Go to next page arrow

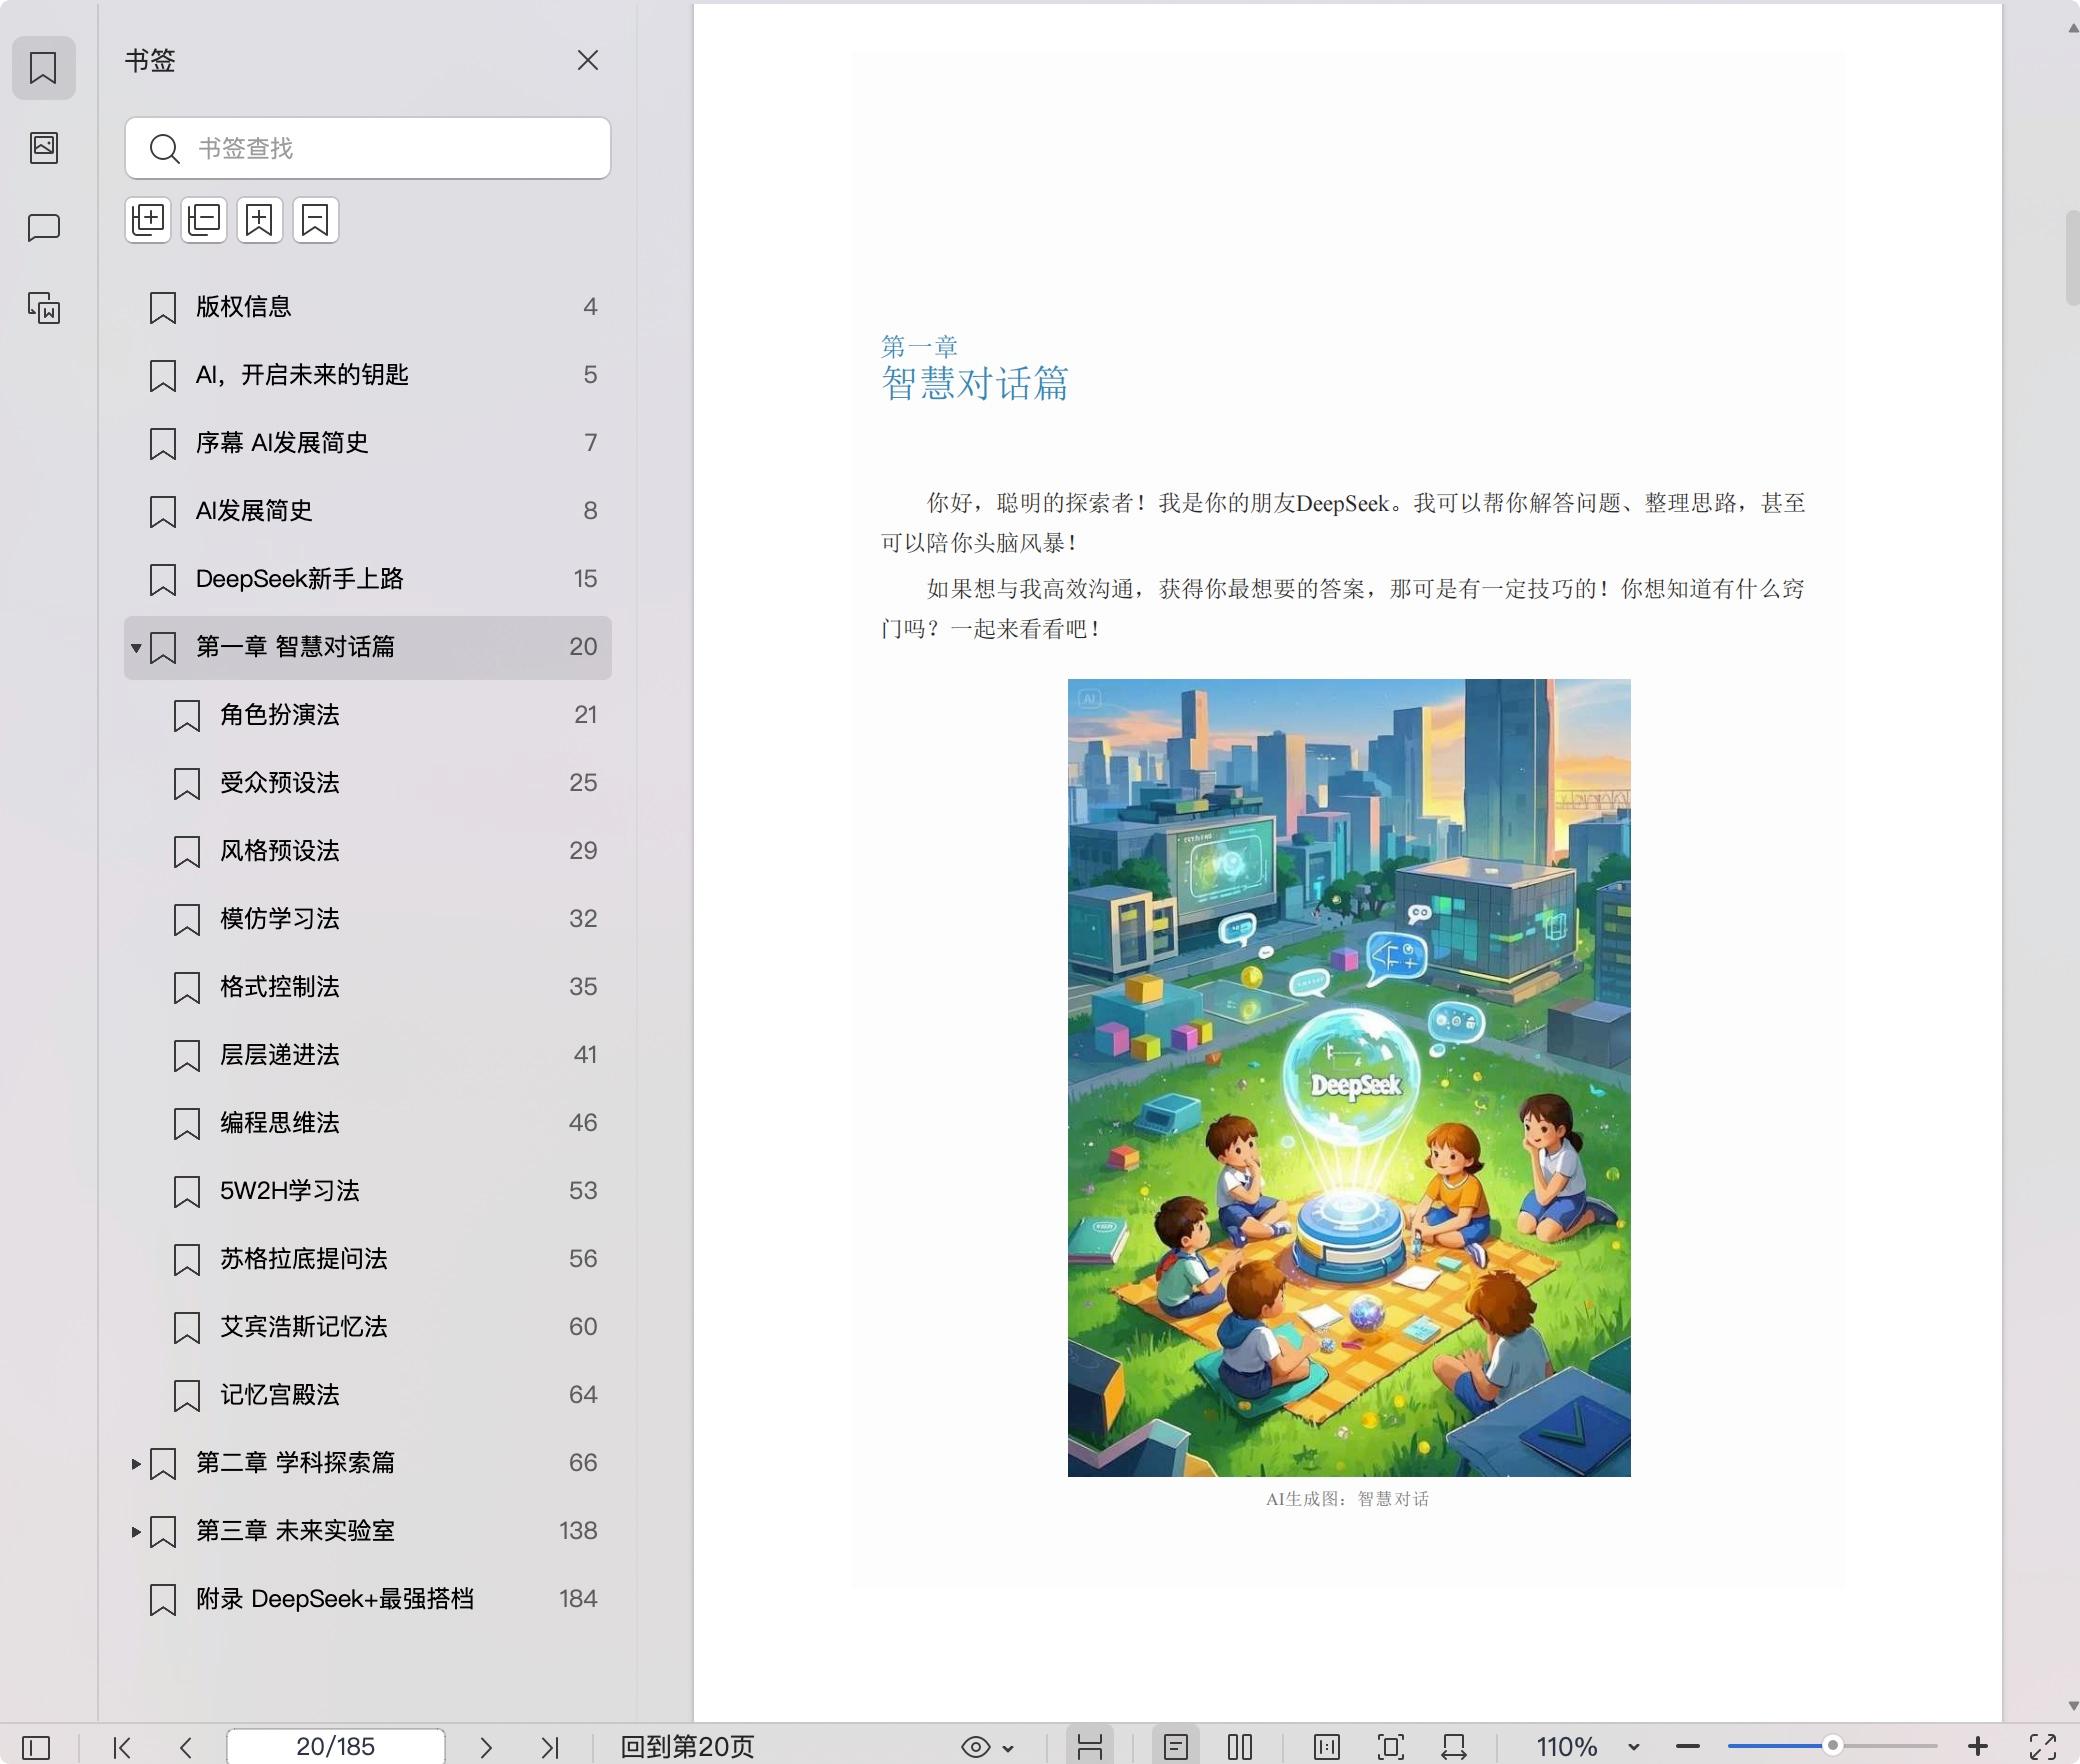click(486, 1747)
